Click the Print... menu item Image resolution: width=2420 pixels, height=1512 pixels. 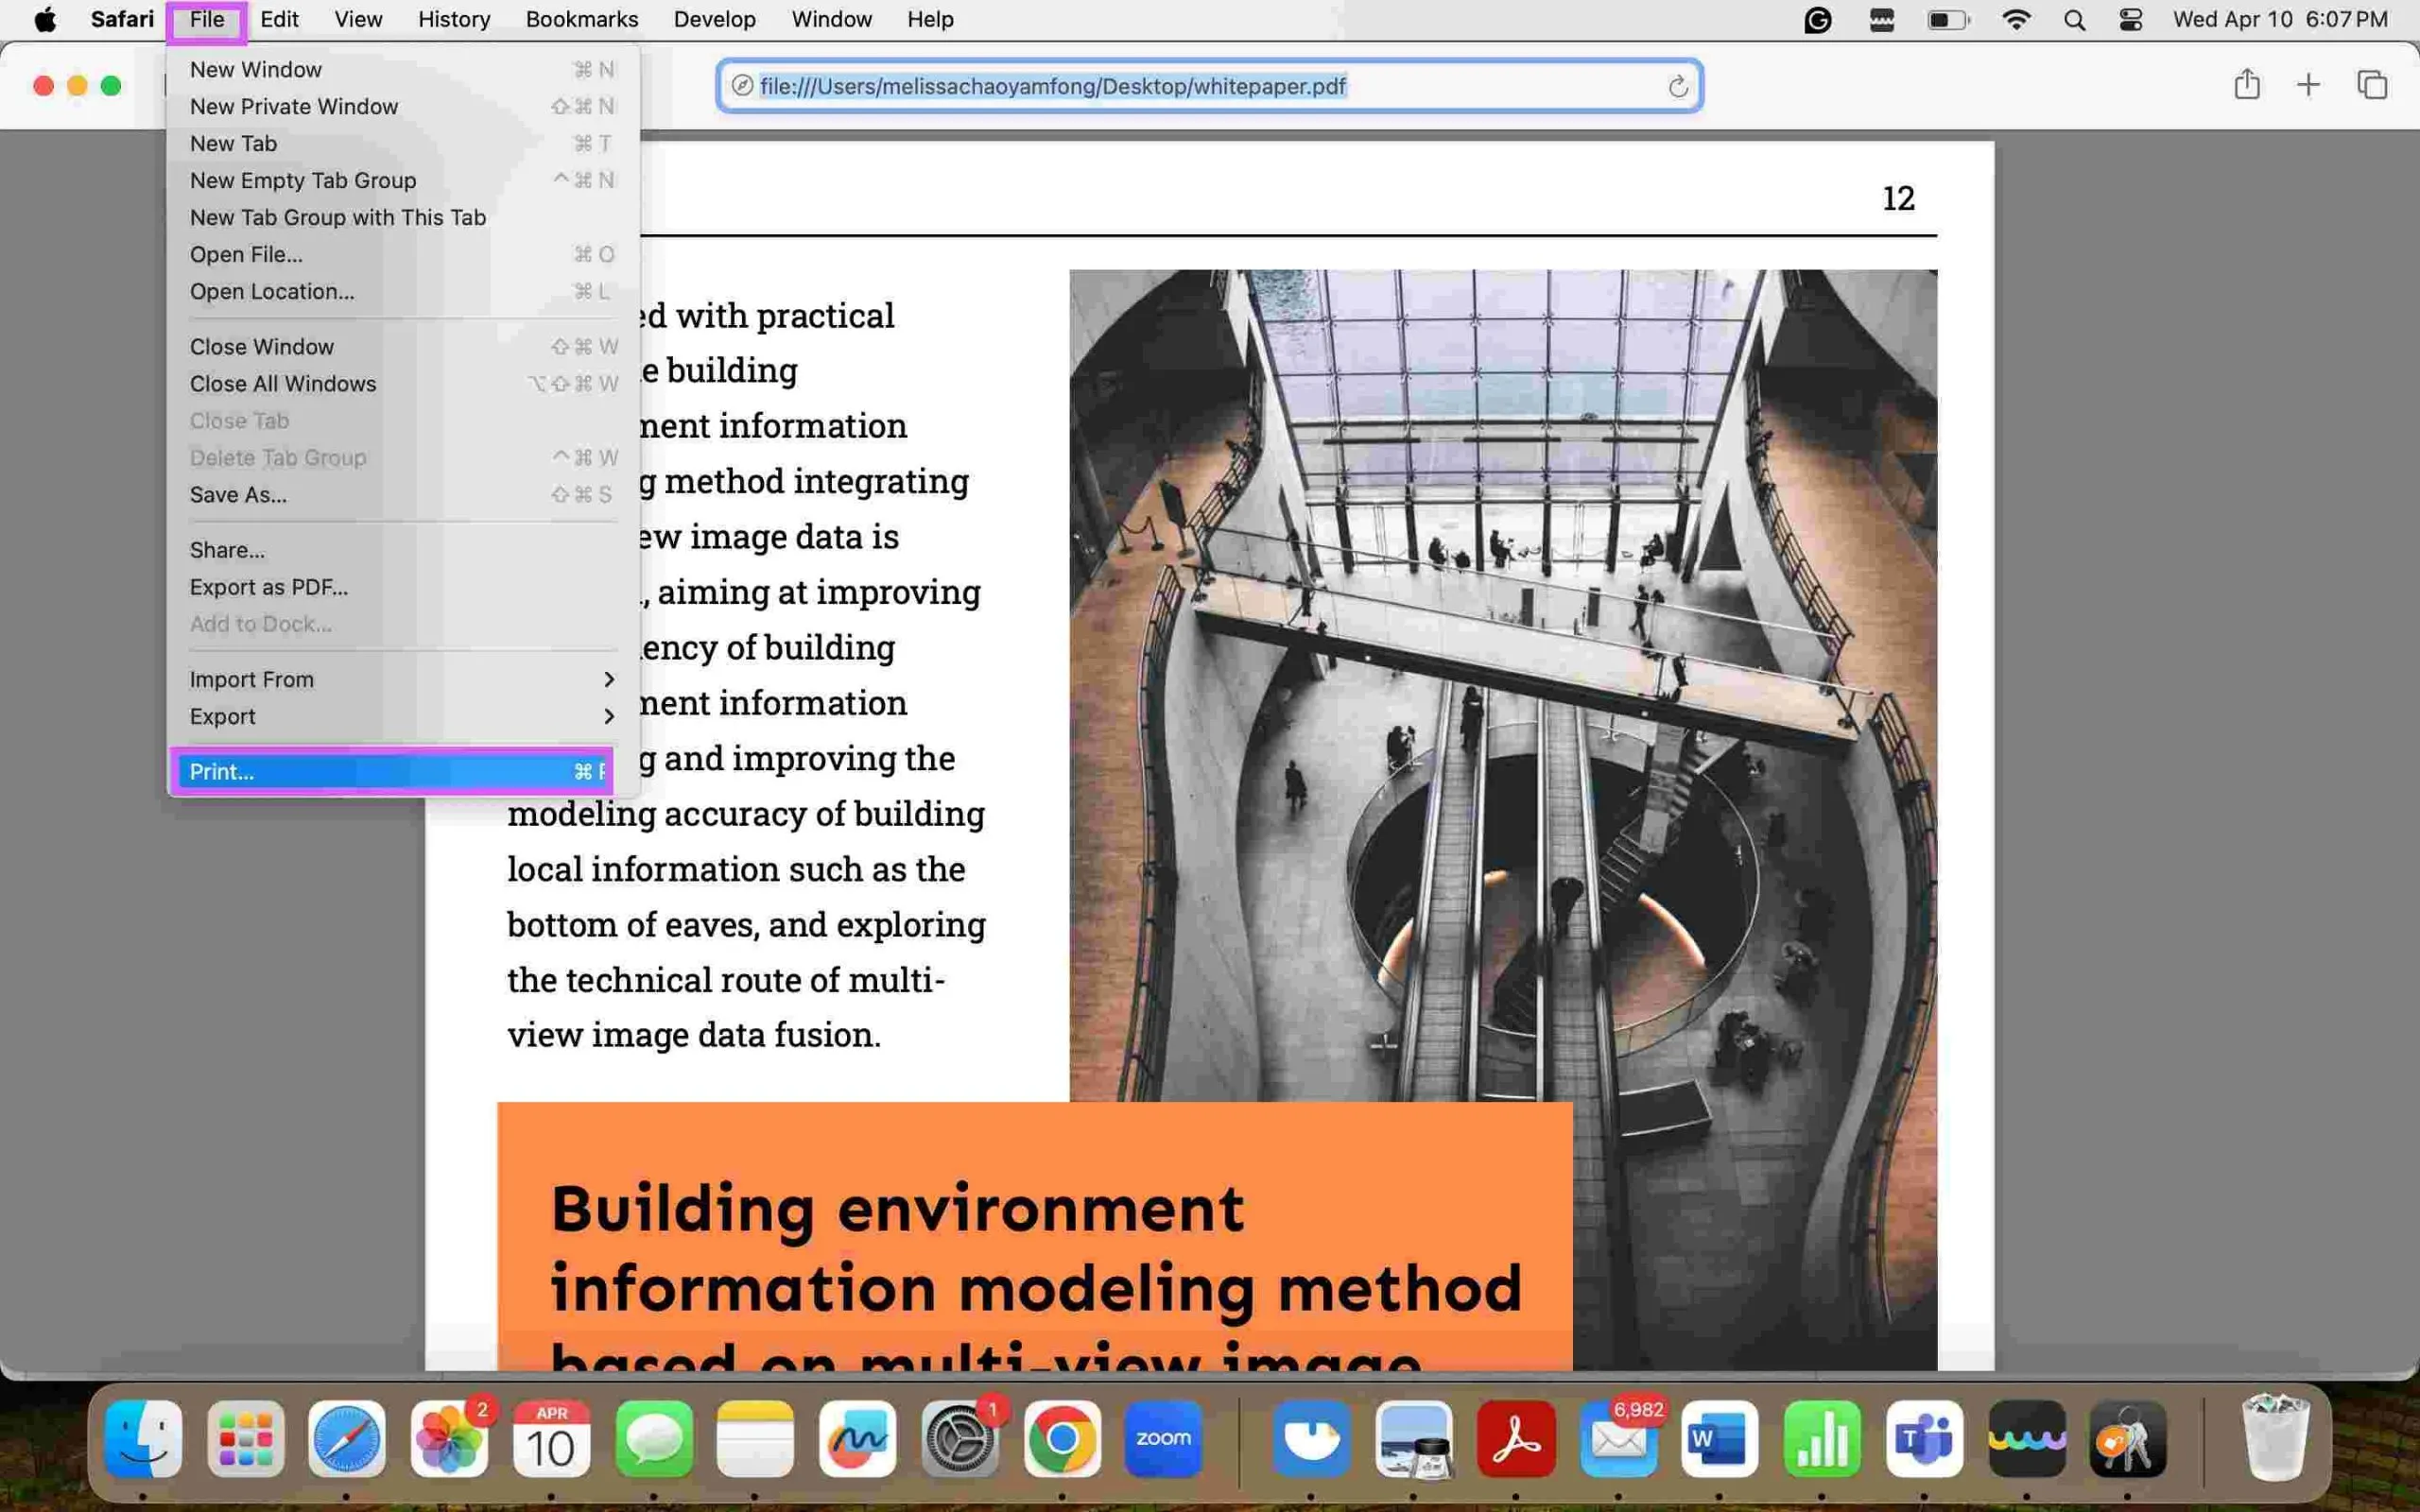(x=219, y=772)
